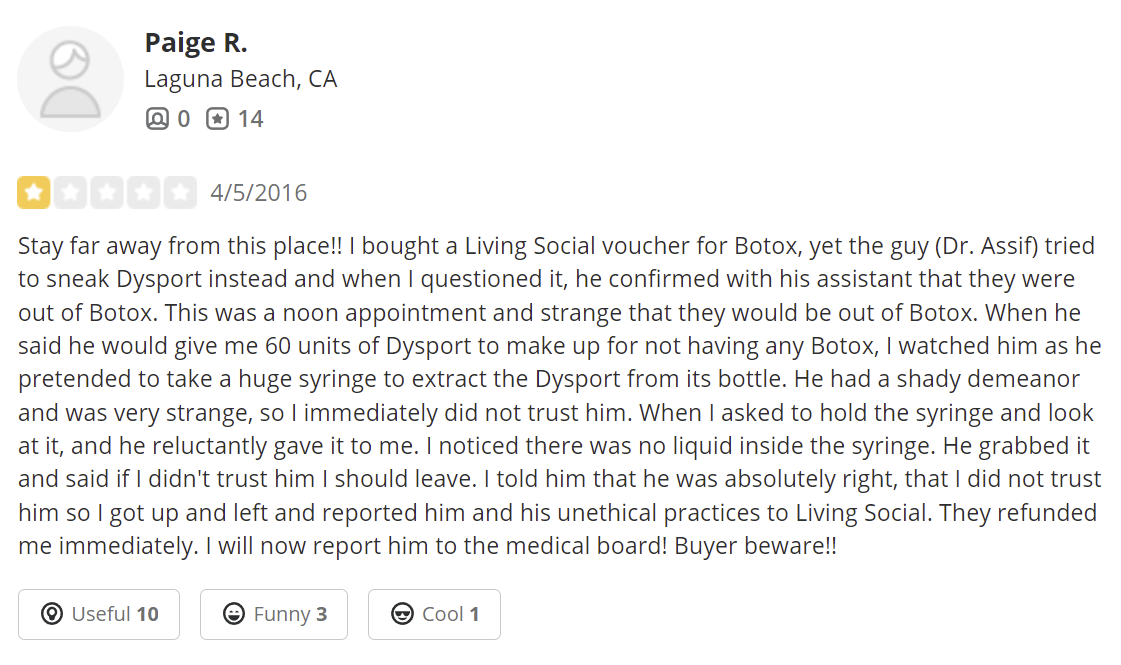Click the fourth empty rating star
The width and height of the screenshot is (1121, 665).
pos(143,192)
